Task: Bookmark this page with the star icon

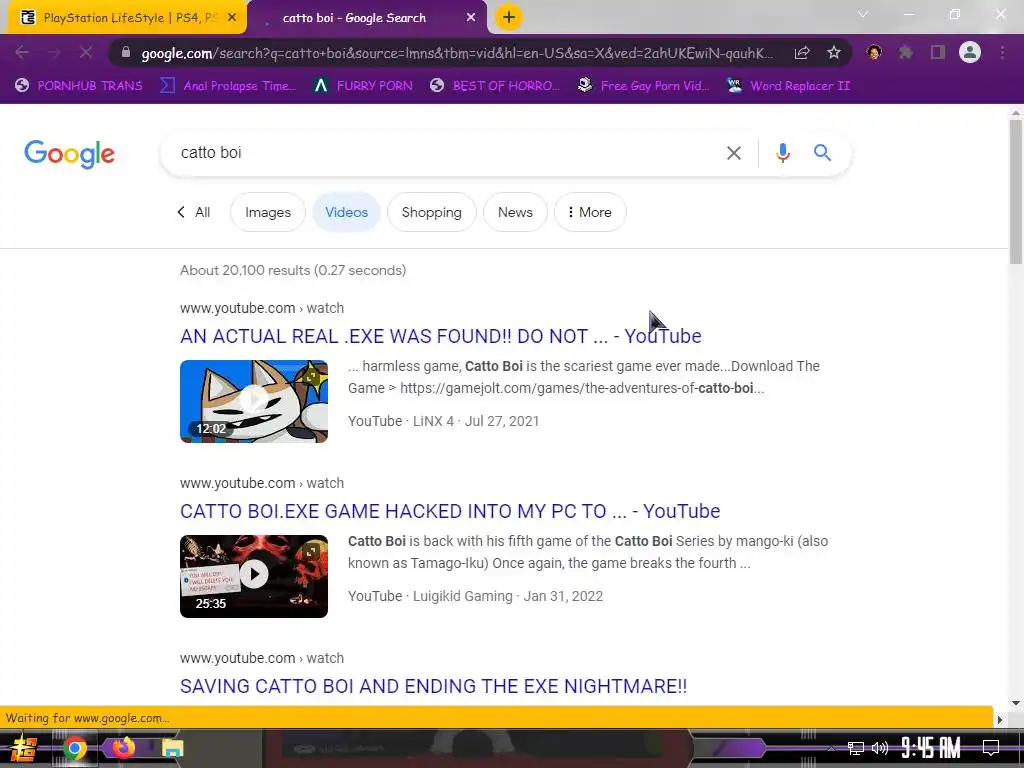Action: [834, 53]
